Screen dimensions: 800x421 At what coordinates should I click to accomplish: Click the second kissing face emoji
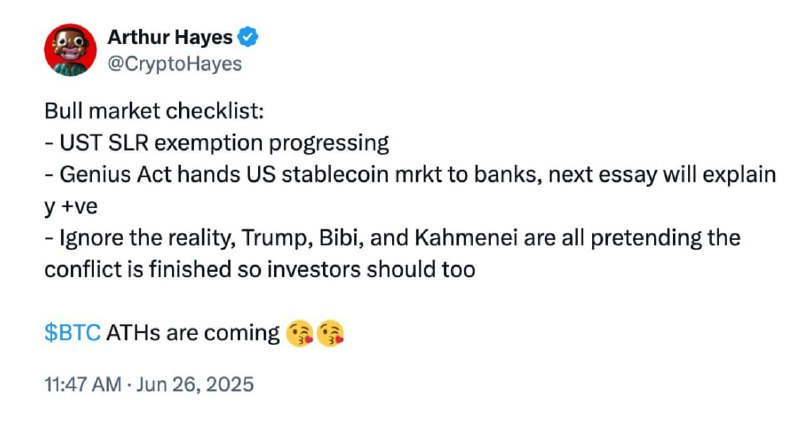(x=330, y=334)
